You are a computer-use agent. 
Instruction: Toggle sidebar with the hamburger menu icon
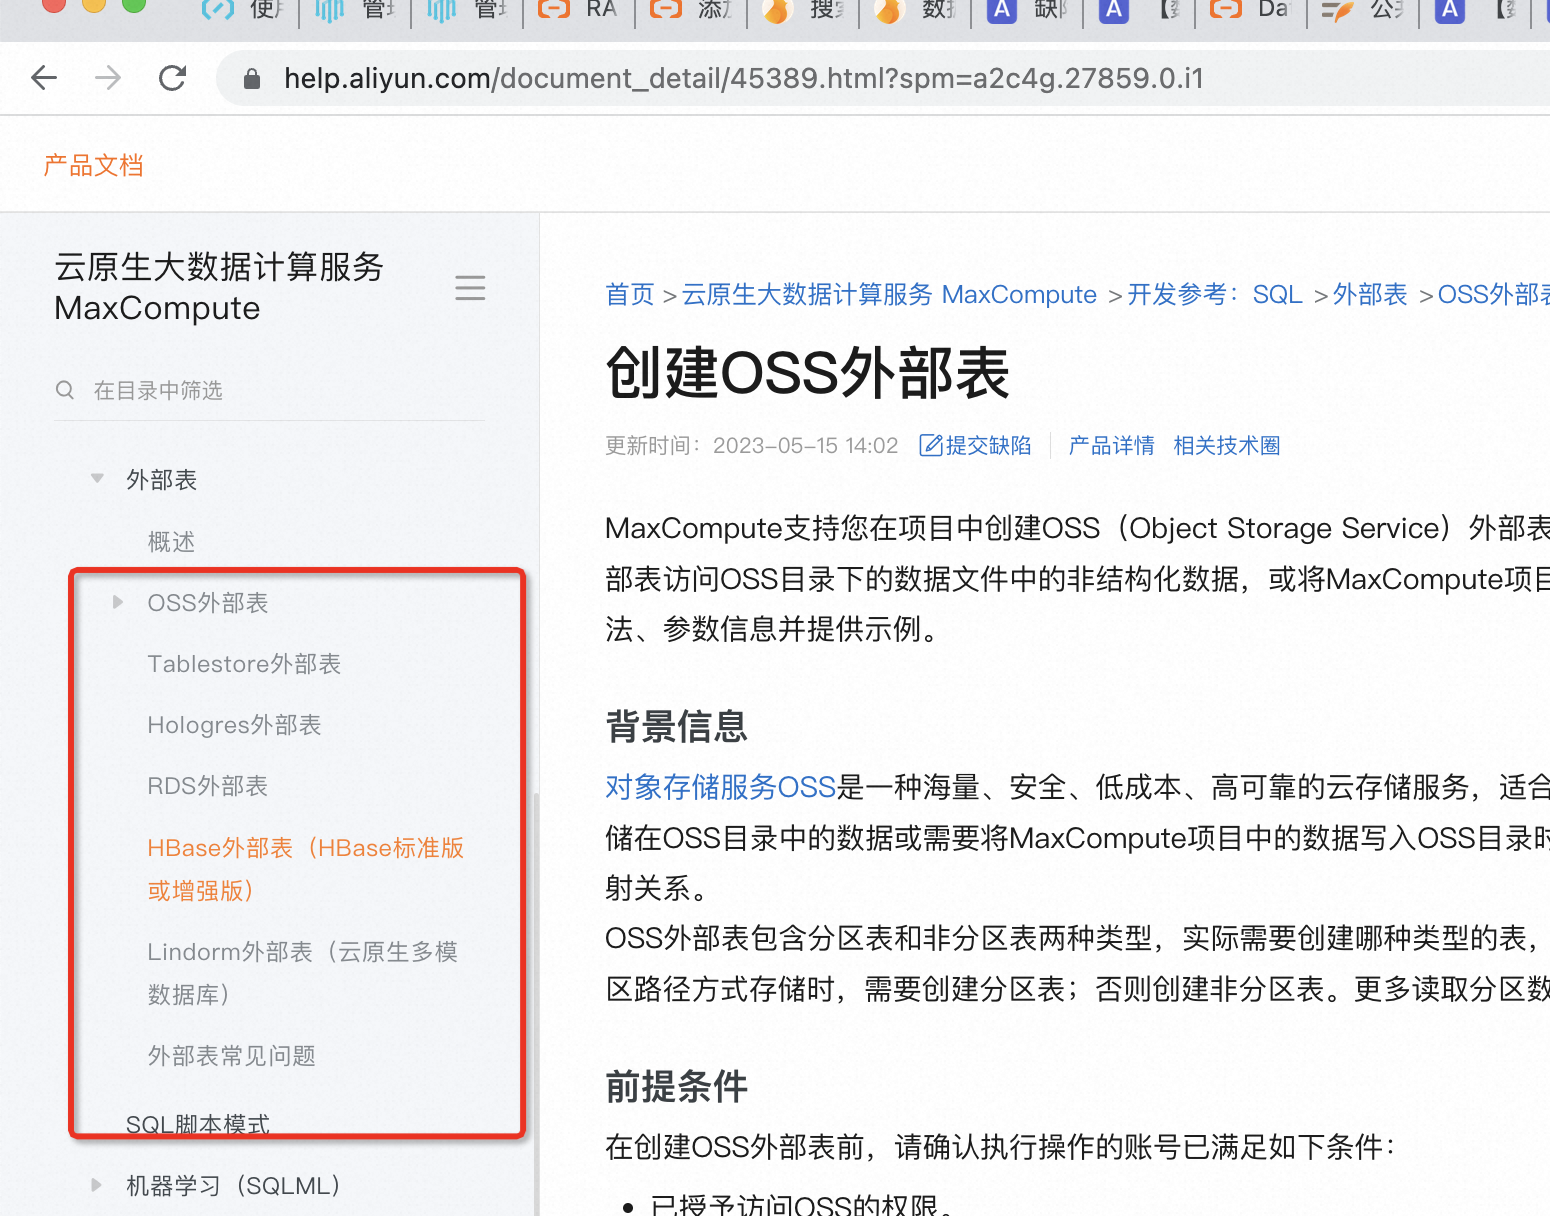coord(470,288)
